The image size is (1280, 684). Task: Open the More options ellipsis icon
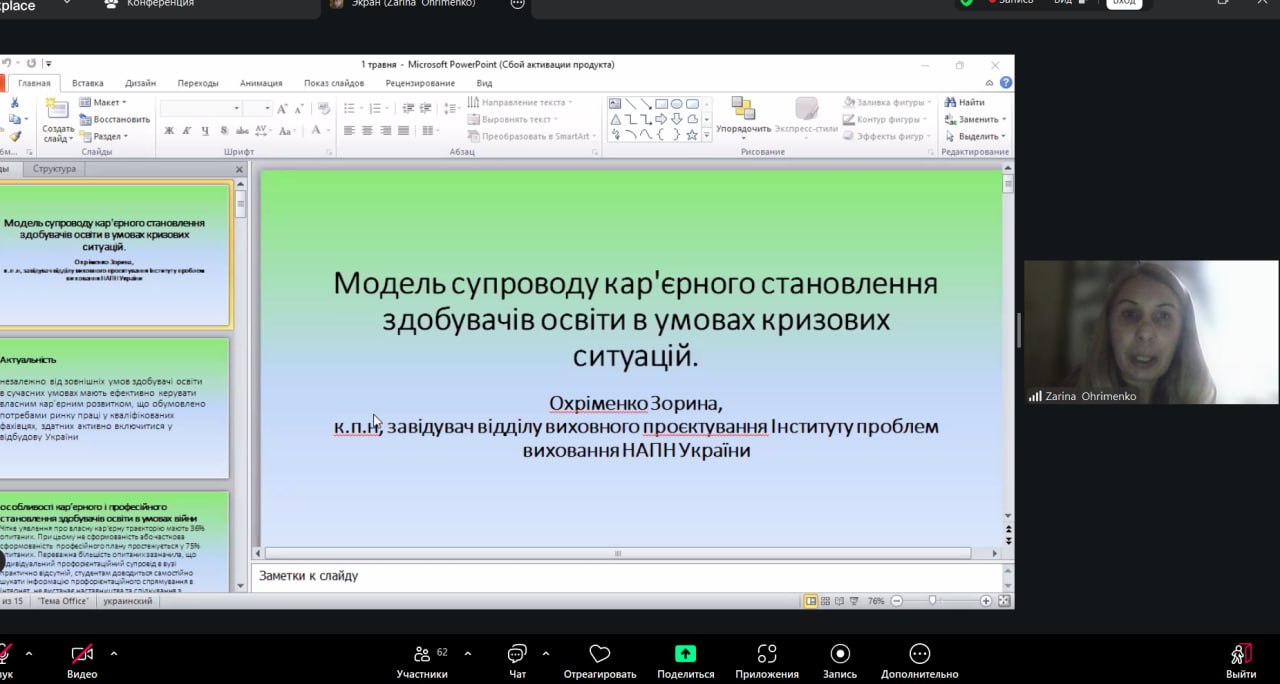[x=920, y=655]
